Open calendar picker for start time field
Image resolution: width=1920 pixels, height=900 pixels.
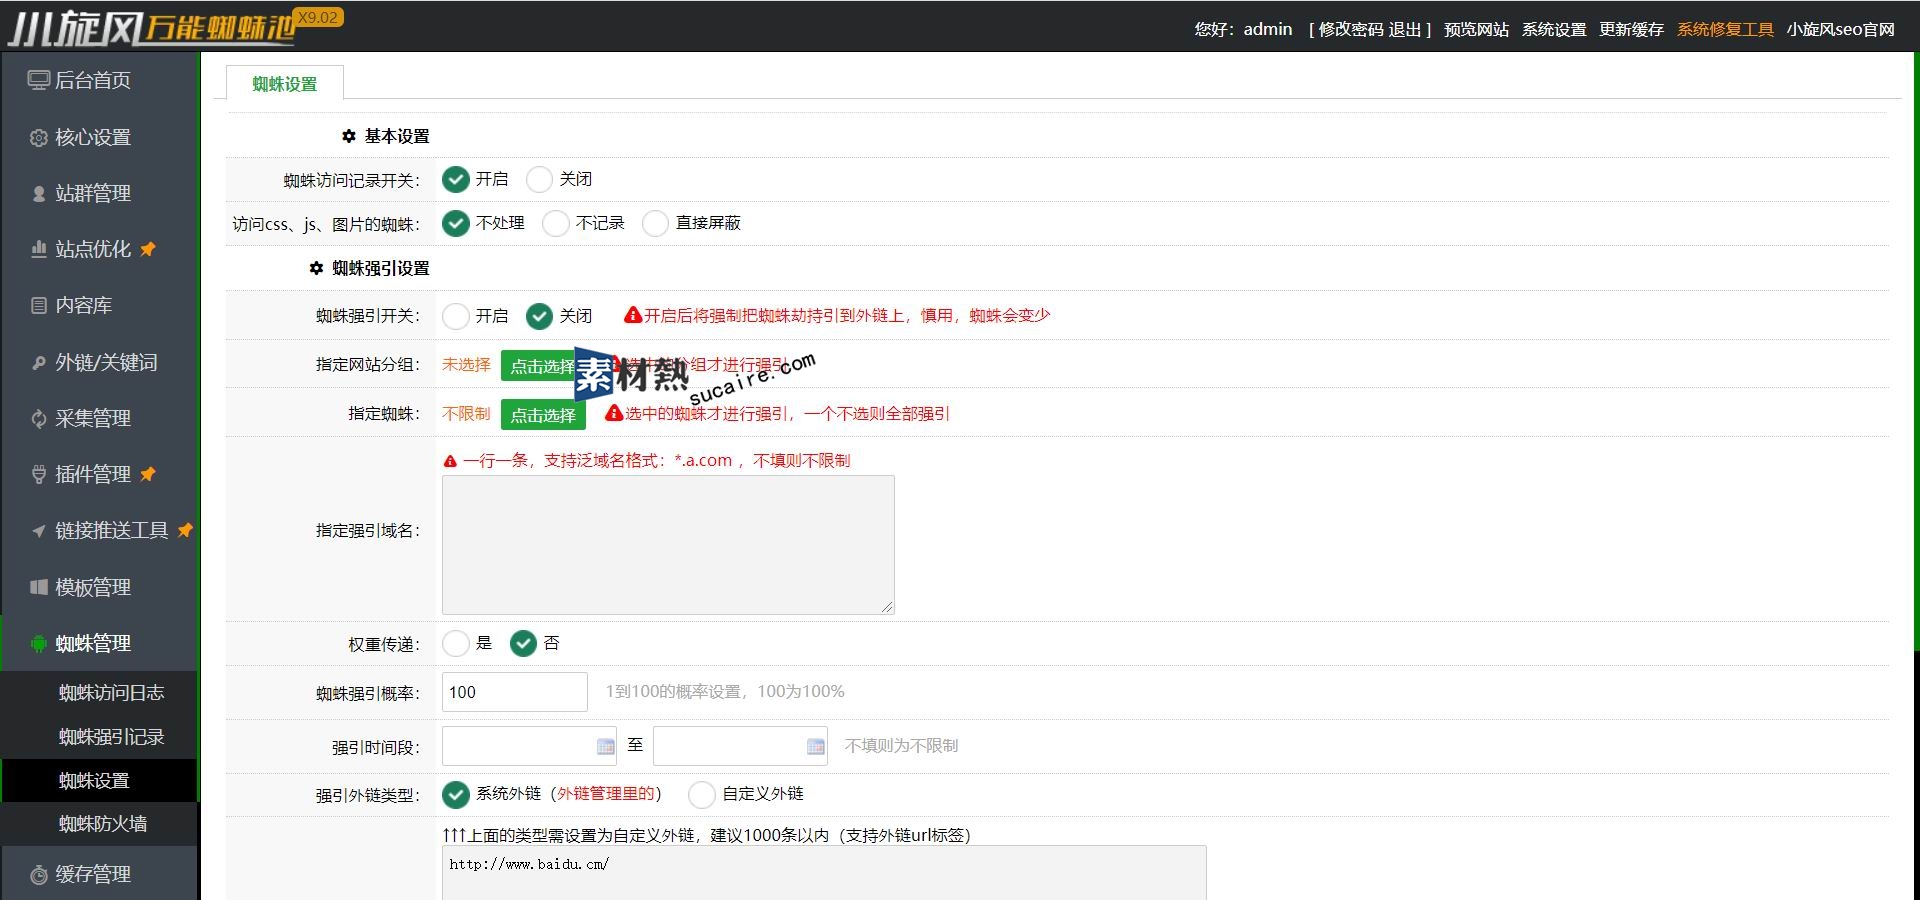tap(605, 746)
